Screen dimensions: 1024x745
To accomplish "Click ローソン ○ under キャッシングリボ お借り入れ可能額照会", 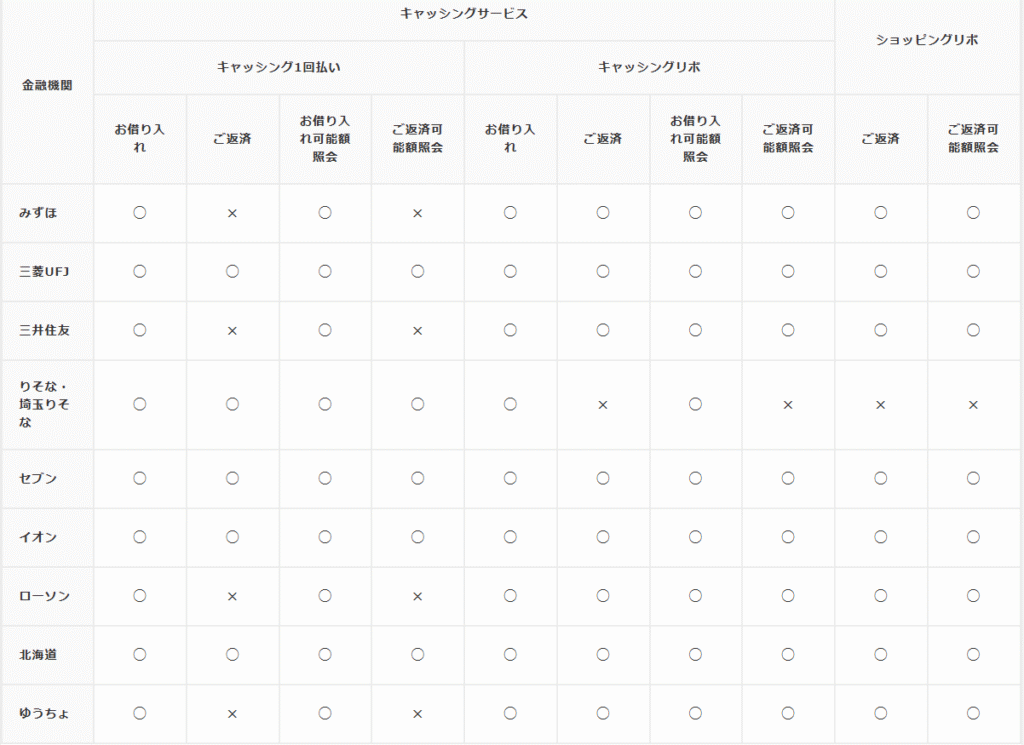I will (x=696, y=596).
